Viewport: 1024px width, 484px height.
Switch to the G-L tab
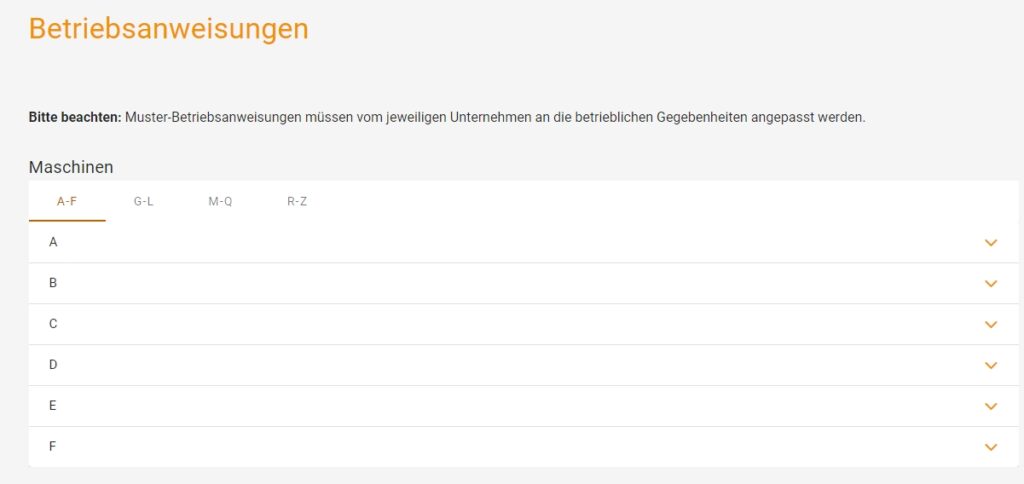point(143,201)
